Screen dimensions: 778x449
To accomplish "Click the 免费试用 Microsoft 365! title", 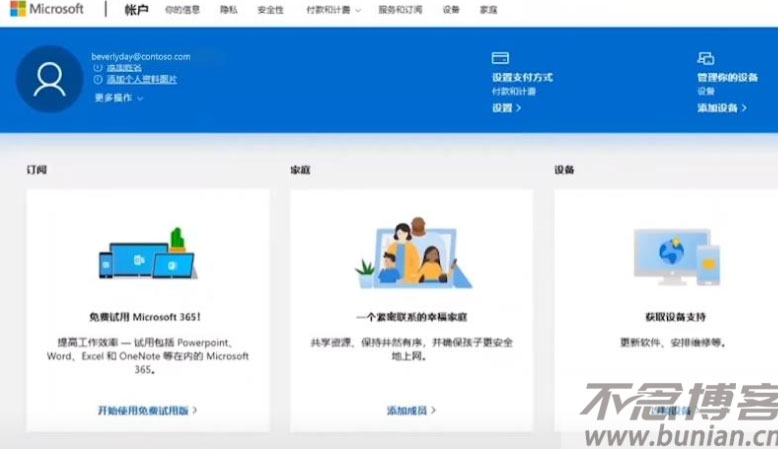I will coord(145,317).
